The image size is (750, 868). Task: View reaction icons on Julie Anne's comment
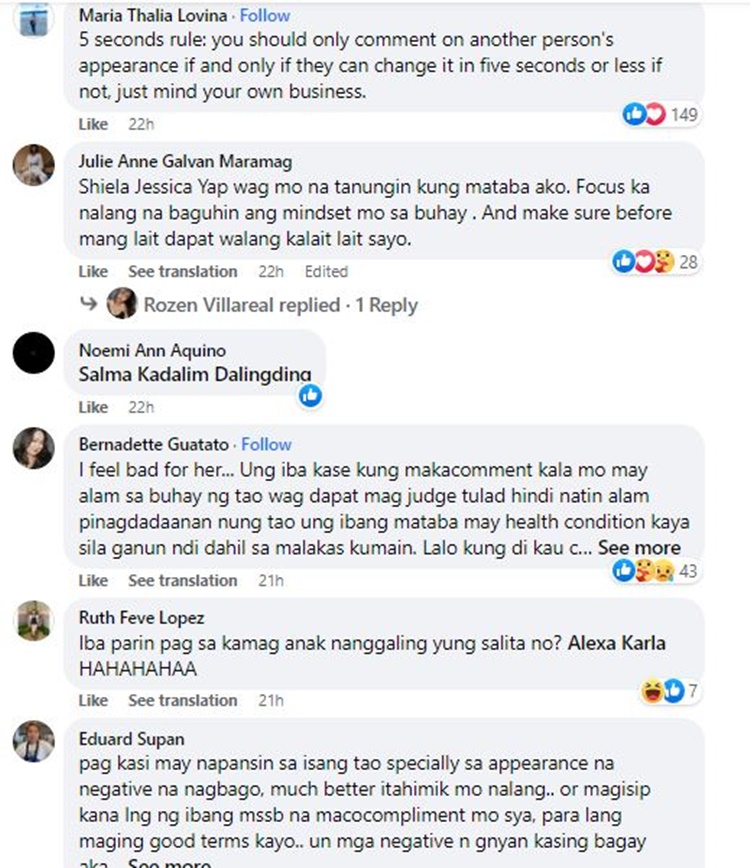[x=655, y=261]
